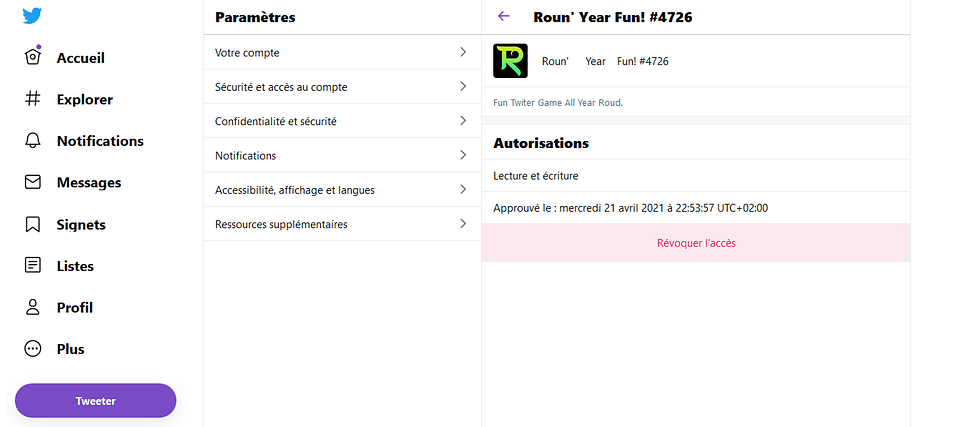The image size is (958, 427).
Task: Select Ressources supplémentaires in Paramètres
Action: click(342, 224)
